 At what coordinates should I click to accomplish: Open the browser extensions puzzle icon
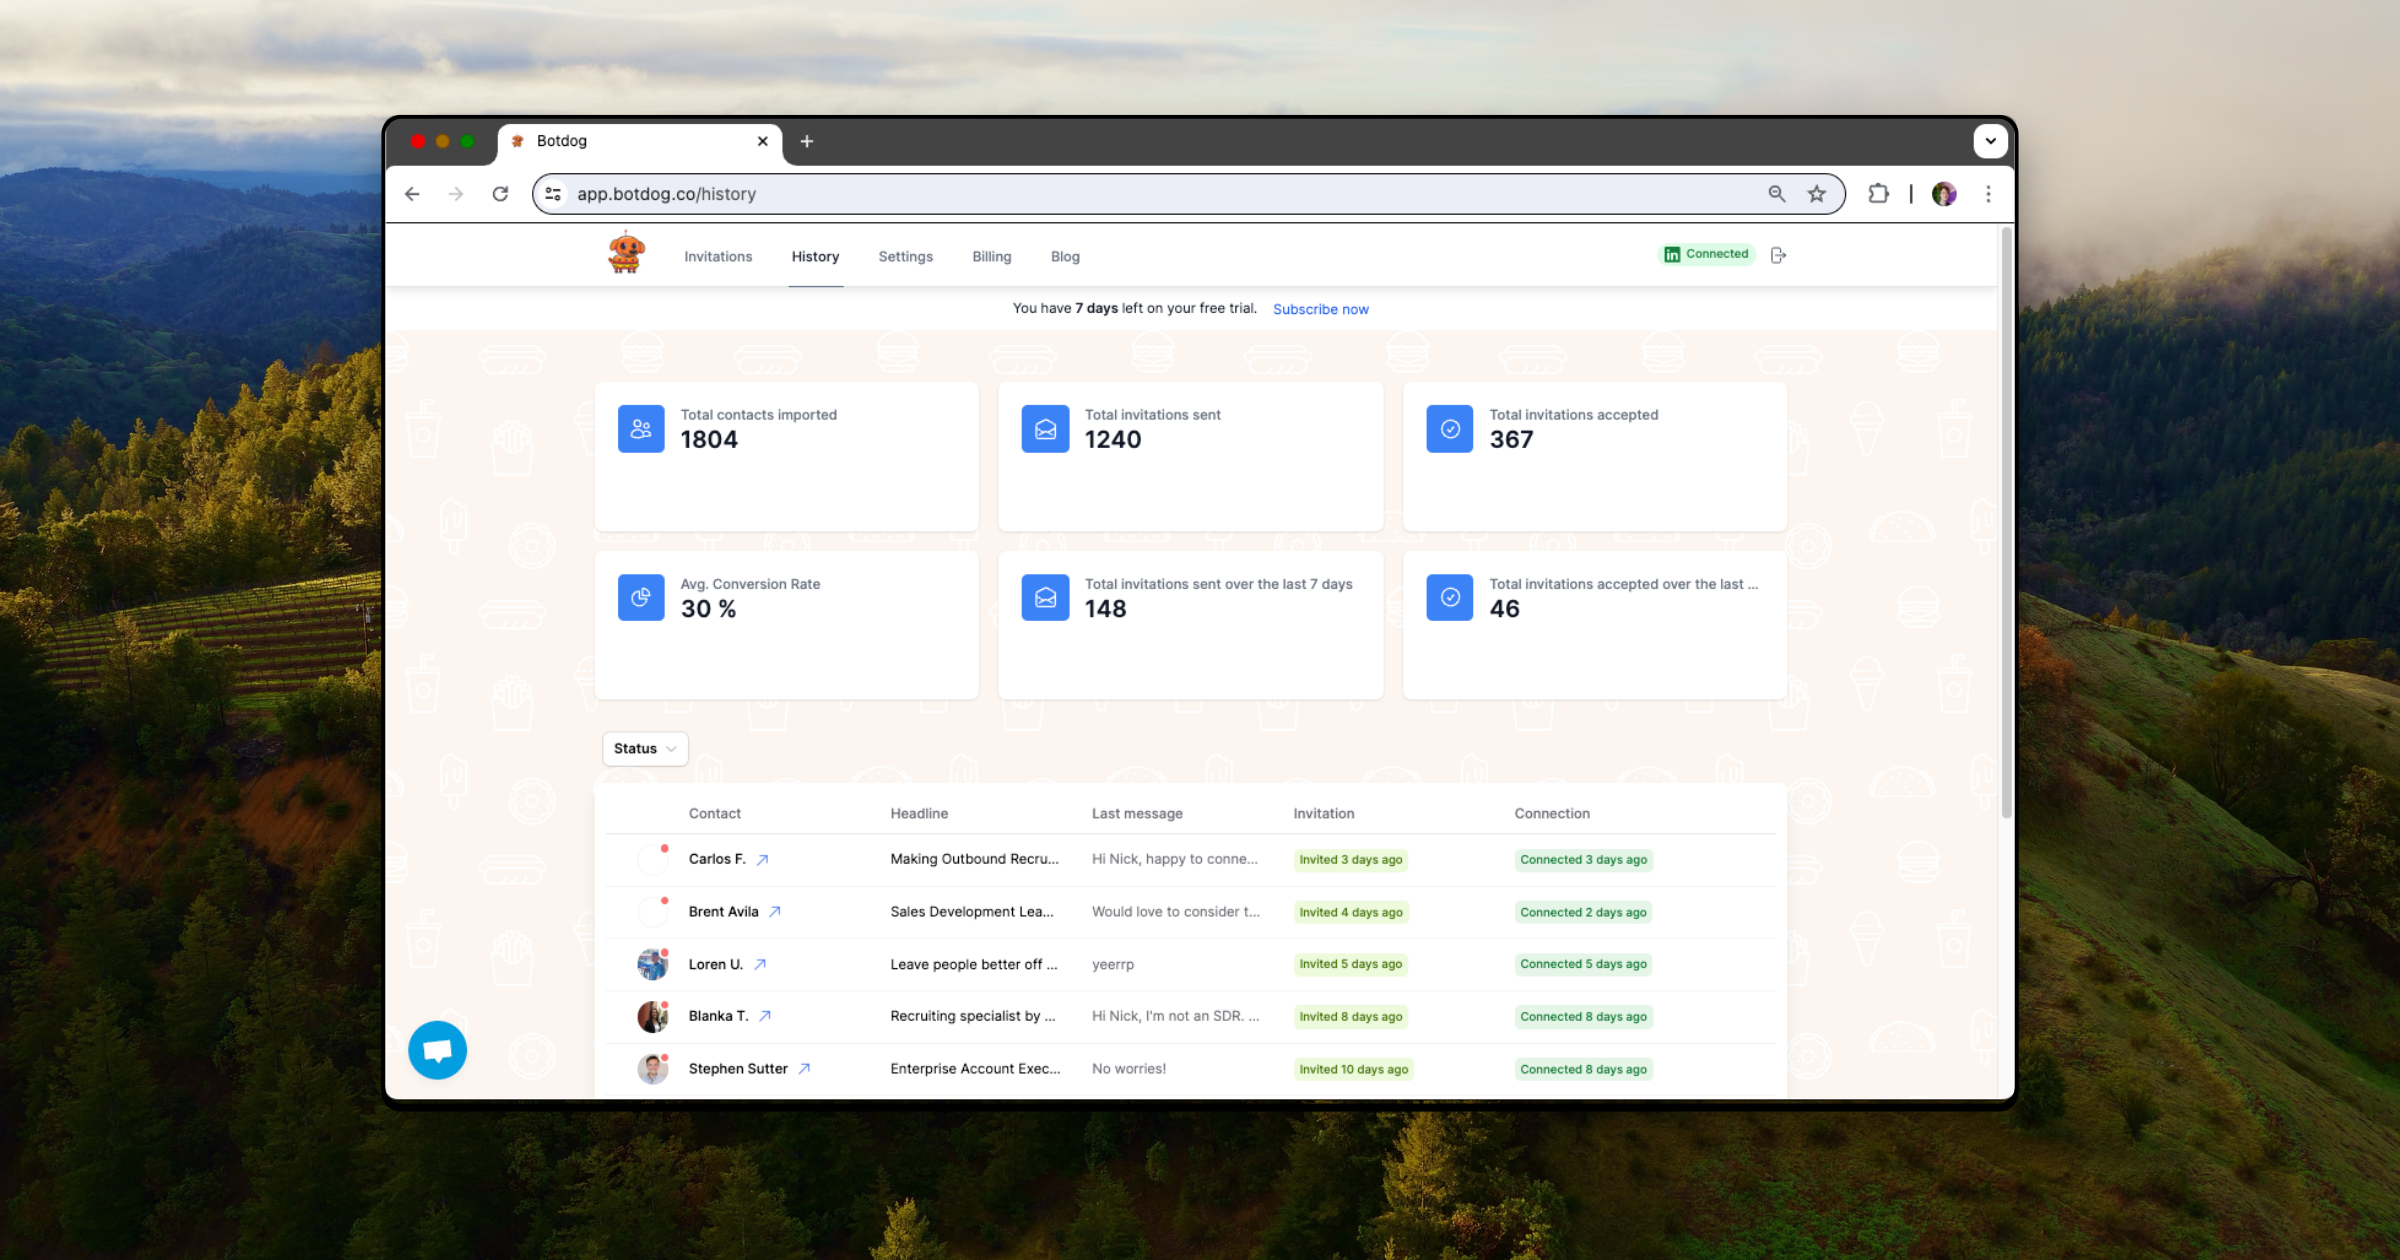click(1878, 194)
